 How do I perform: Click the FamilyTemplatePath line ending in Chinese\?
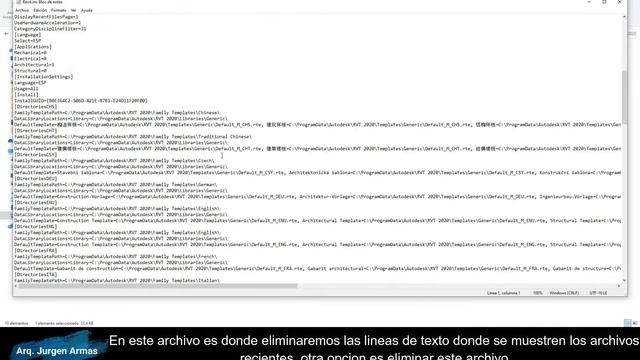point(117,113)
